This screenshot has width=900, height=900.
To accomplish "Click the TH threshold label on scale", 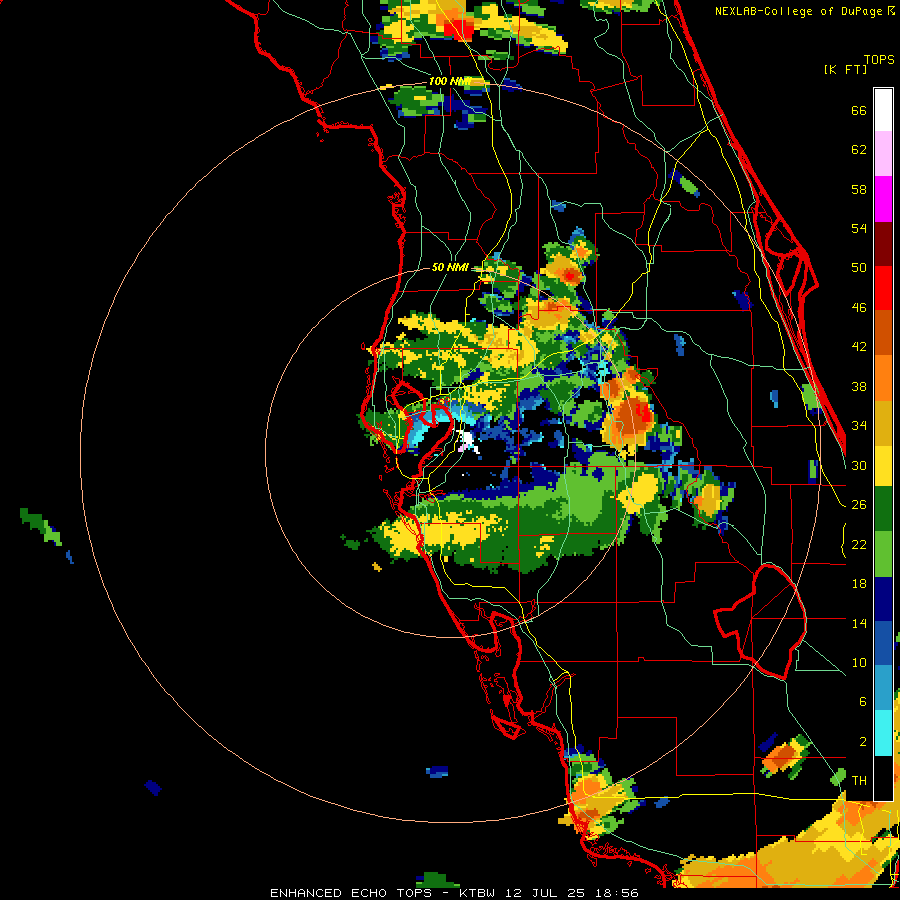I will pyautogui.click(x=859, y=781).
